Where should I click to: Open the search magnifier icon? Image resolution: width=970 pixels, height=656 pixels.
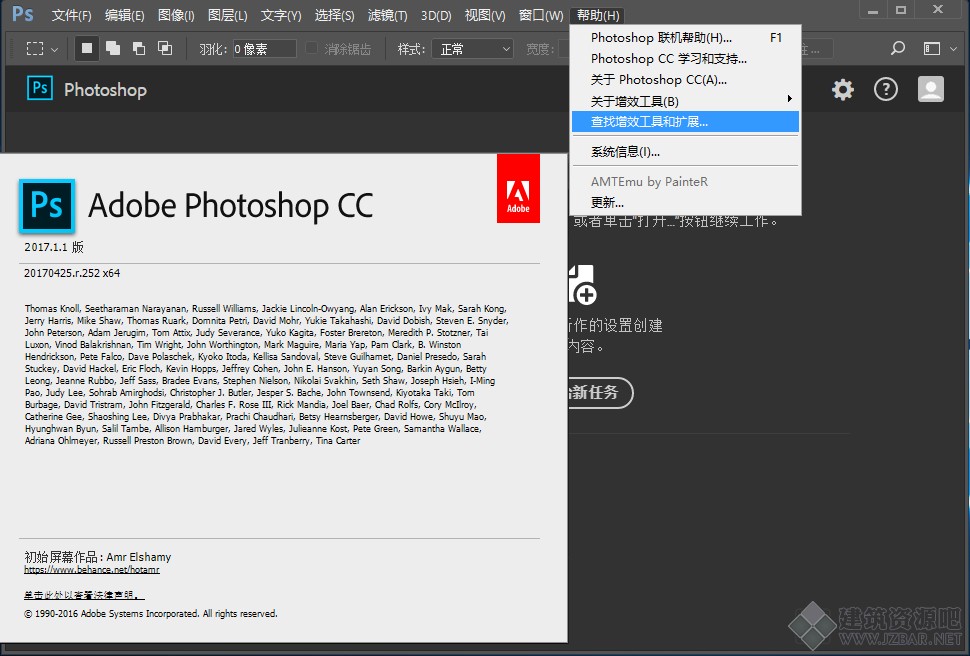898,48
